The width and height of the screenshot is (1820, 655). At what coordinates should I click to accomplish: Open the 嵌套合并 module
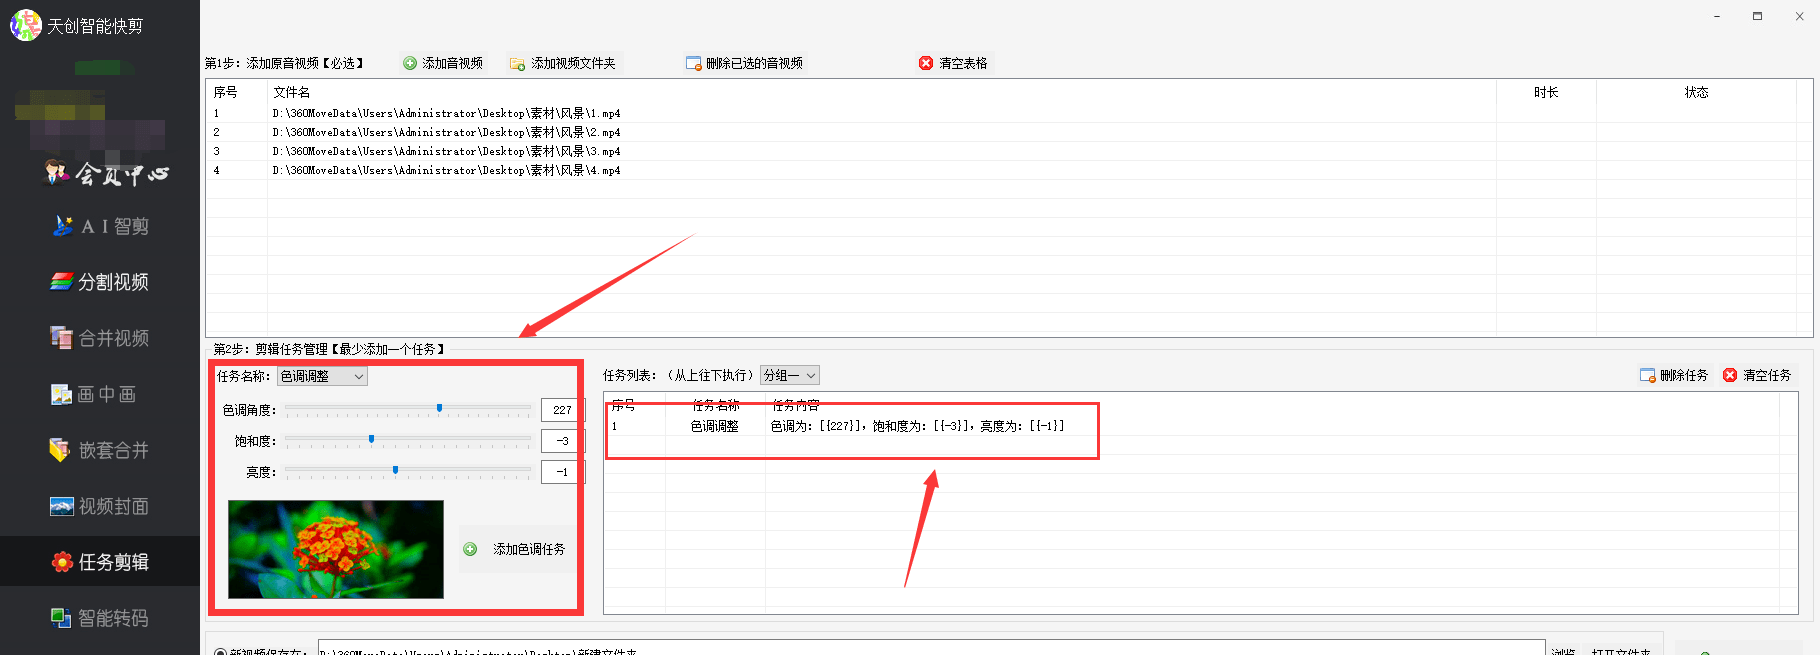[100, 450]
